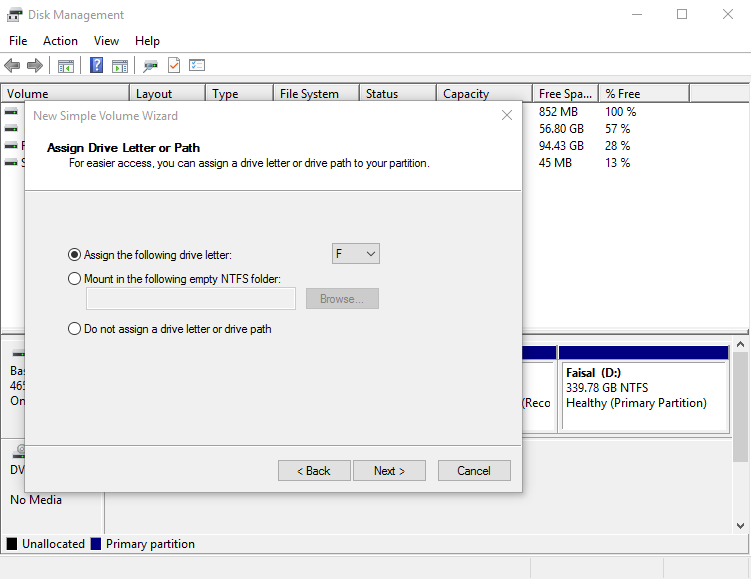Click the checklist settings toolbar icon
The height and width of the screenshot is (579, 751).
click(197, 66)
